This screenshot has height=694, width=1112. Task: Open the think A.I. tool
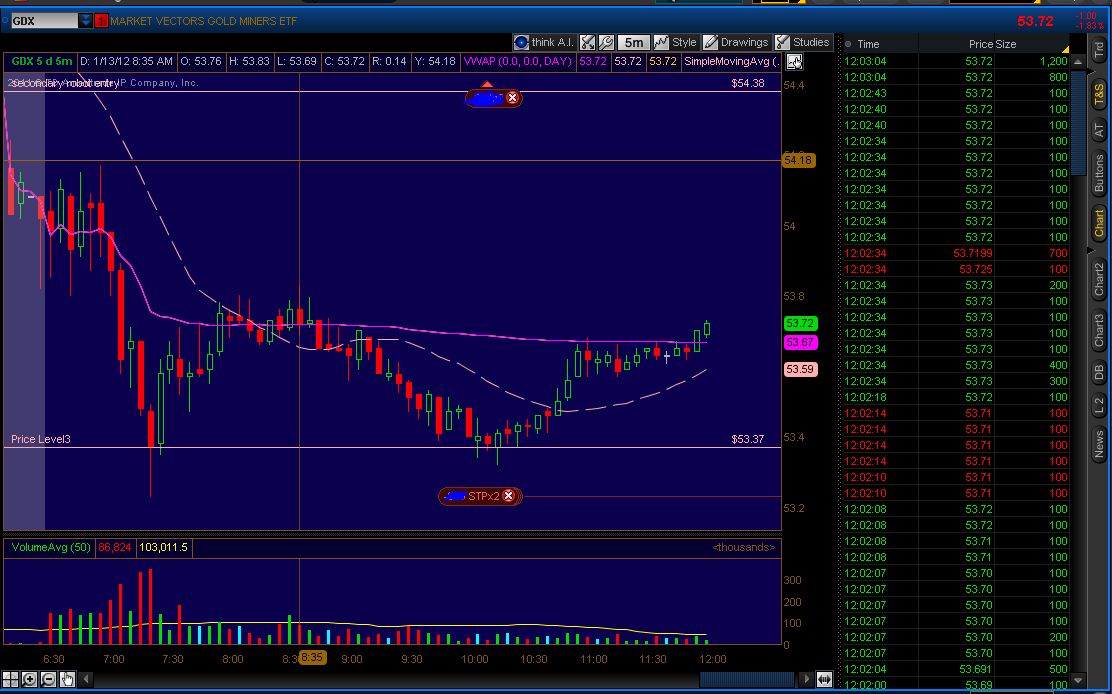544,42
